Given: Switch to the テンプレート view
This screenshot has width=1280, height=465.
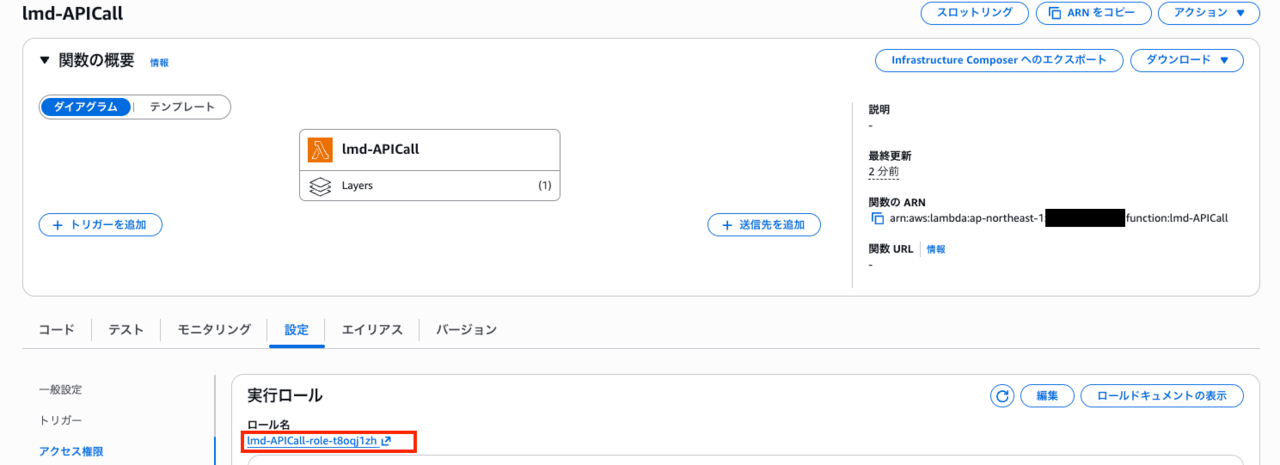Looking at the screenshot, I should (x=182, y=107).
